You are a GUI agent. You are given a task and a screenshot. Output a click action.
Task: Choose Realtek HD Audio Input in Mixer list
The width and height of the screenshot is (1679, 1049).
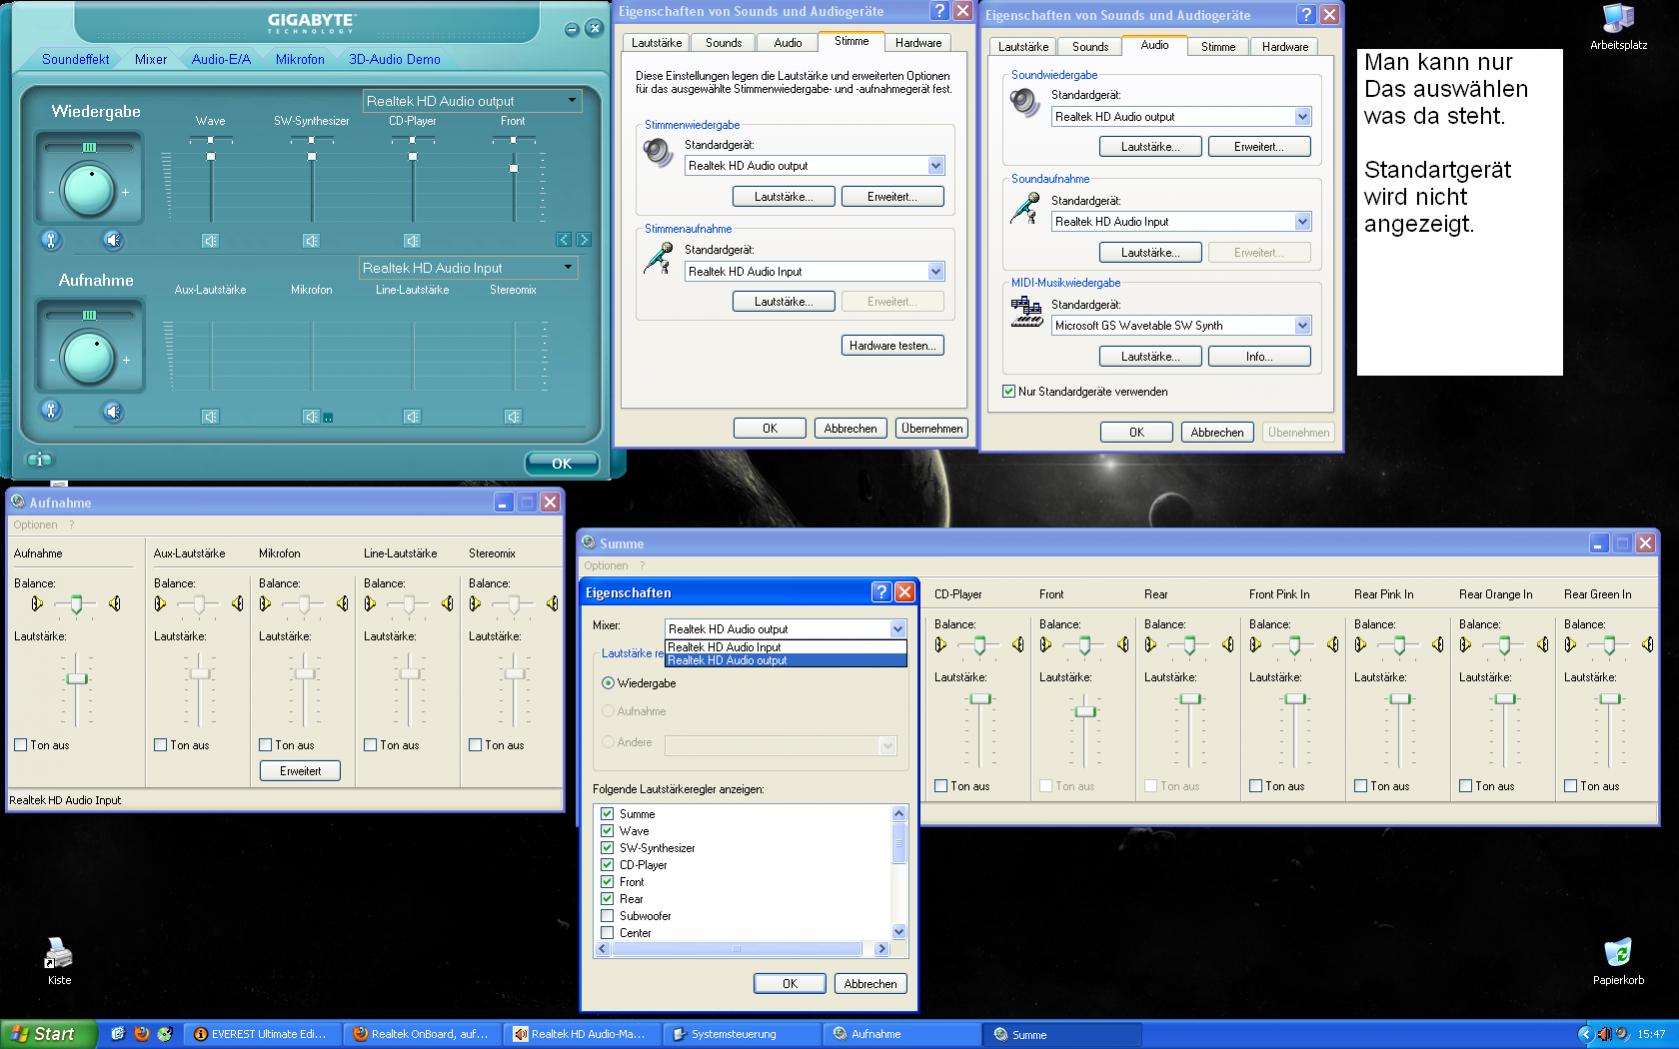(x=785, y=647)
